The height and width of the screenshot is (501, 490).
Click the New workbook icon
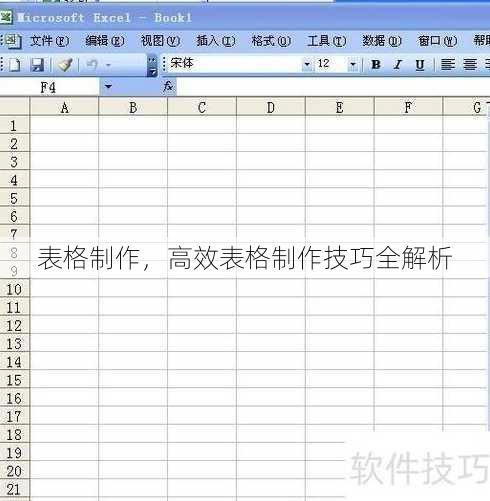click(x=14, y=65)
